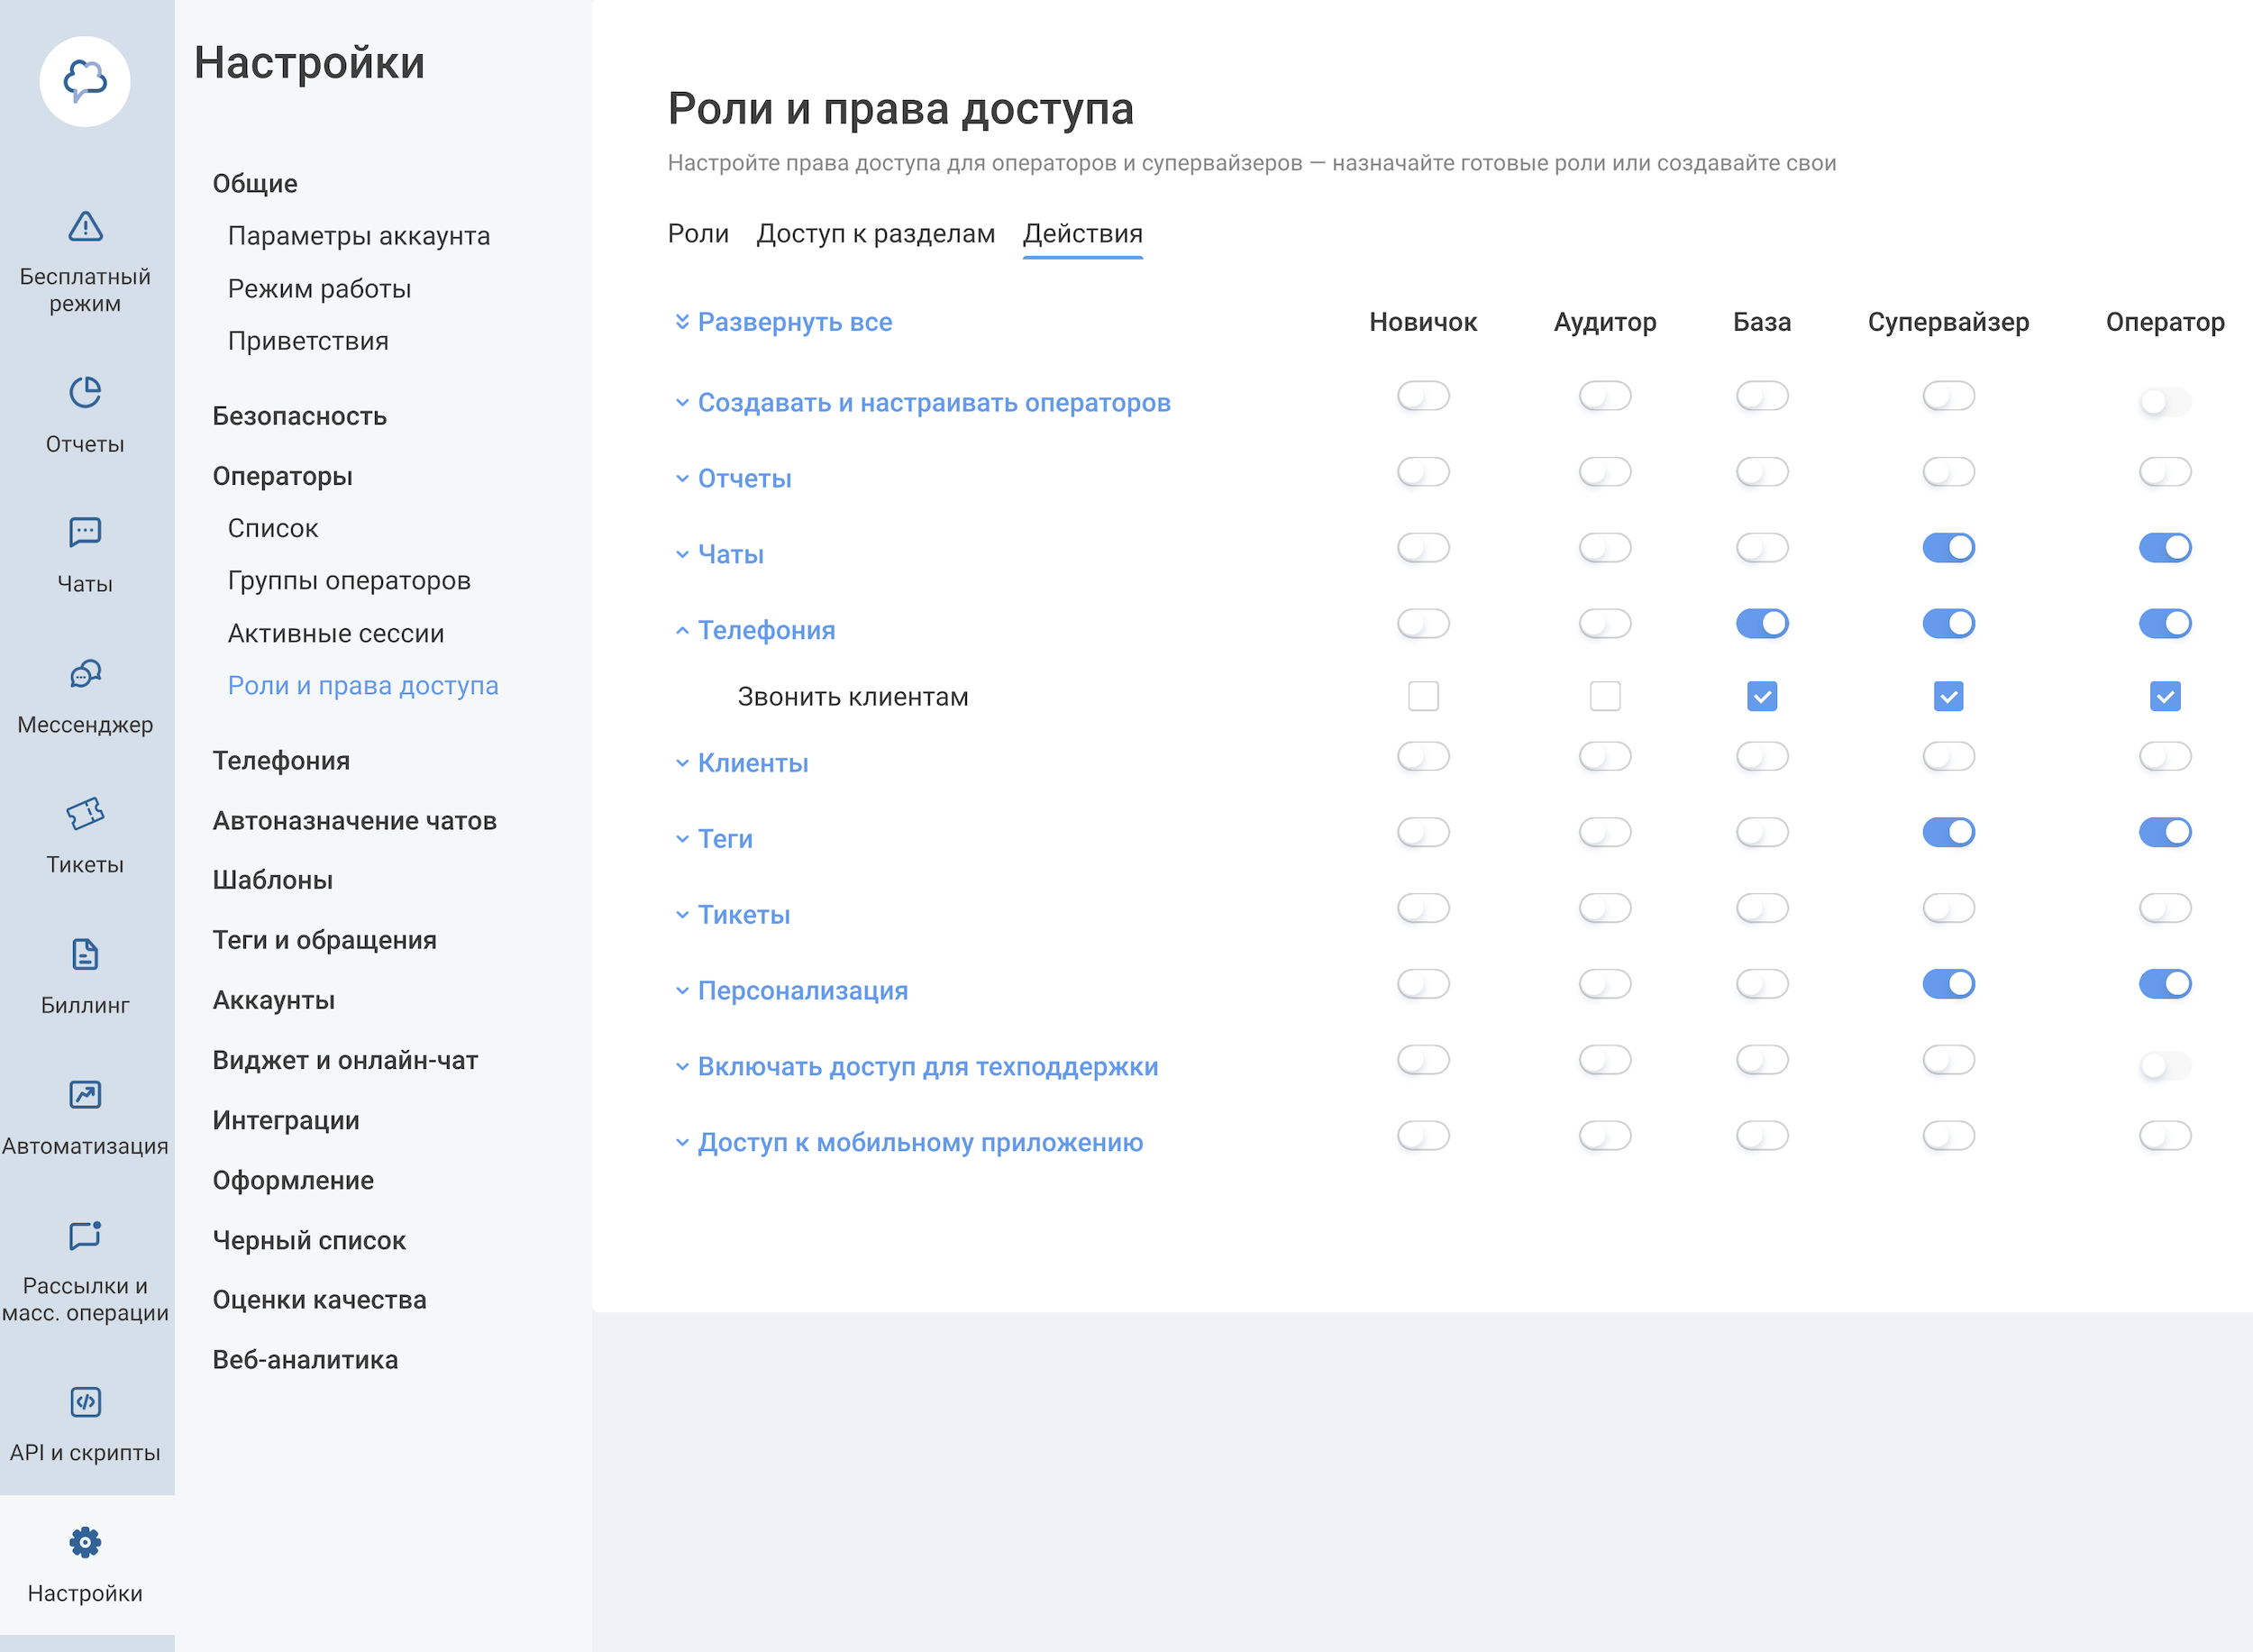Open Группы операторов settings page
Screen dimensions: 2253x1652
pyautogui.click(x=349, y=581)
